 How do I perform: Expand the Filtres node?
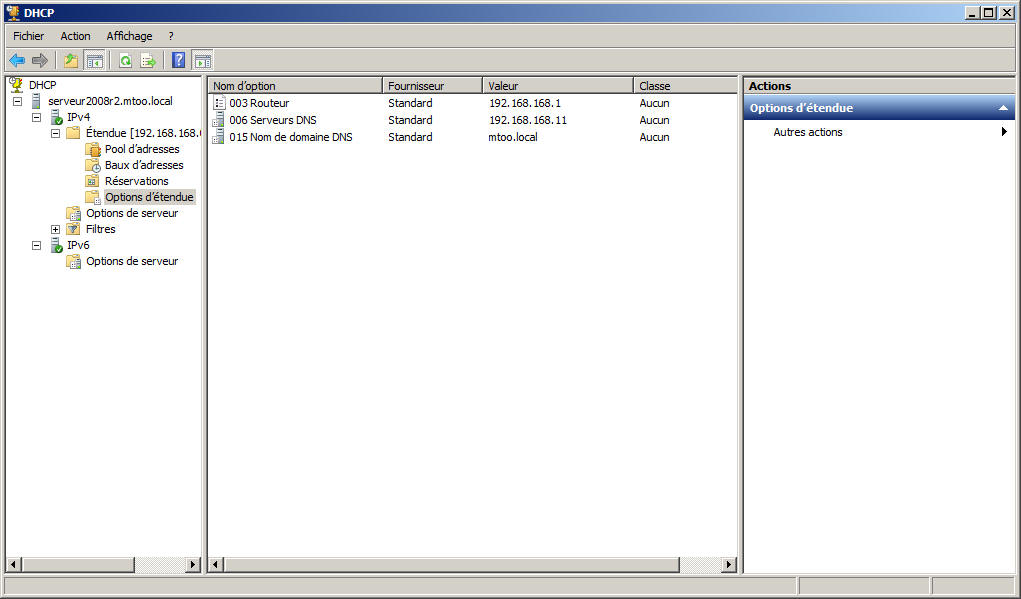[x=55, y=229]
